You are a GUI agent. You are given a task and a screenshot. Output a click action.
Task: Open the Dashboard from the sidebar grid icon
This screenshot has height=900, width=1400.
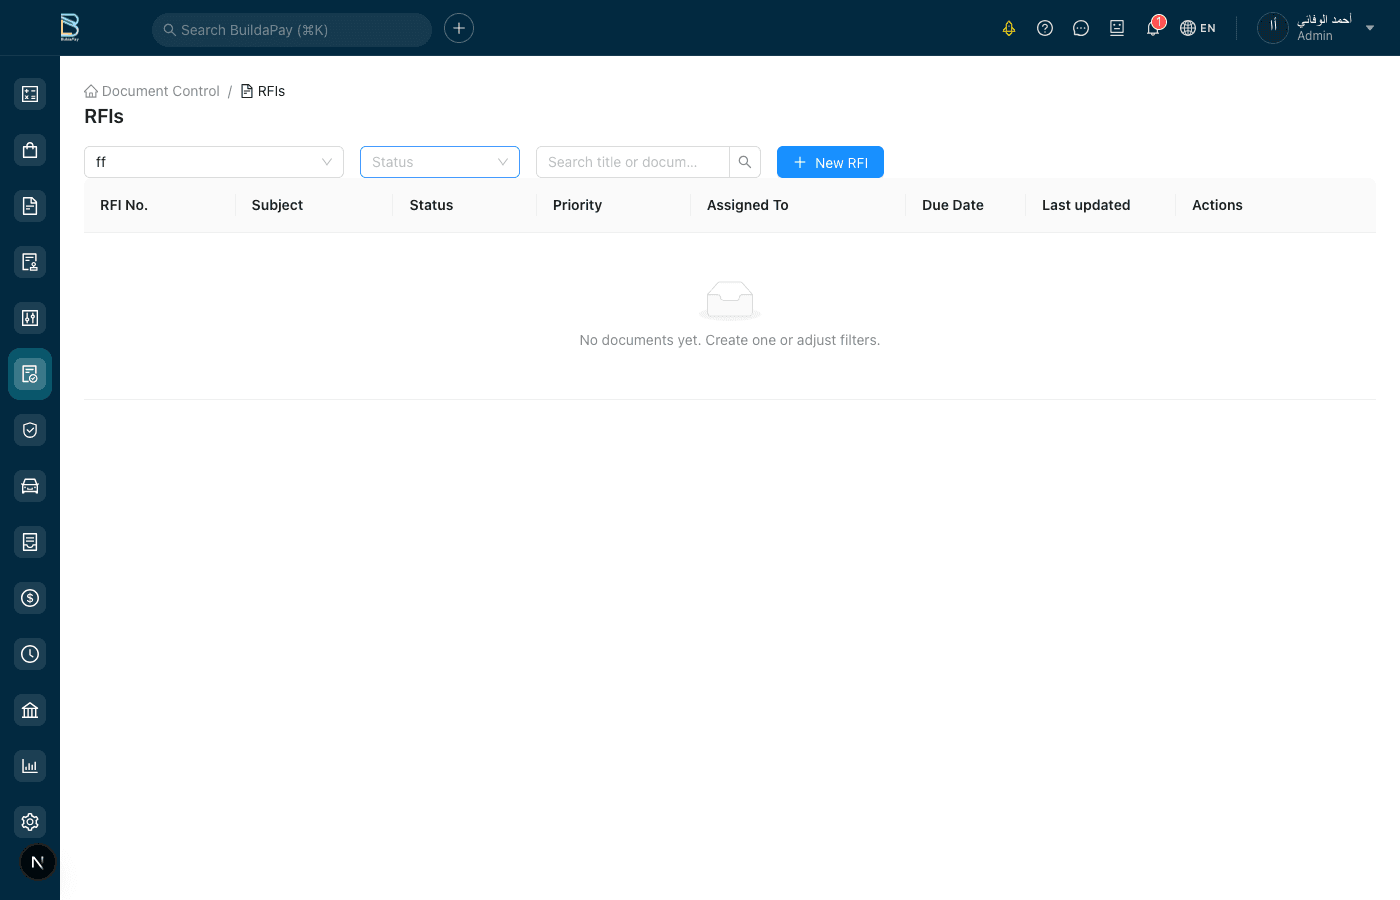point(29,93)
